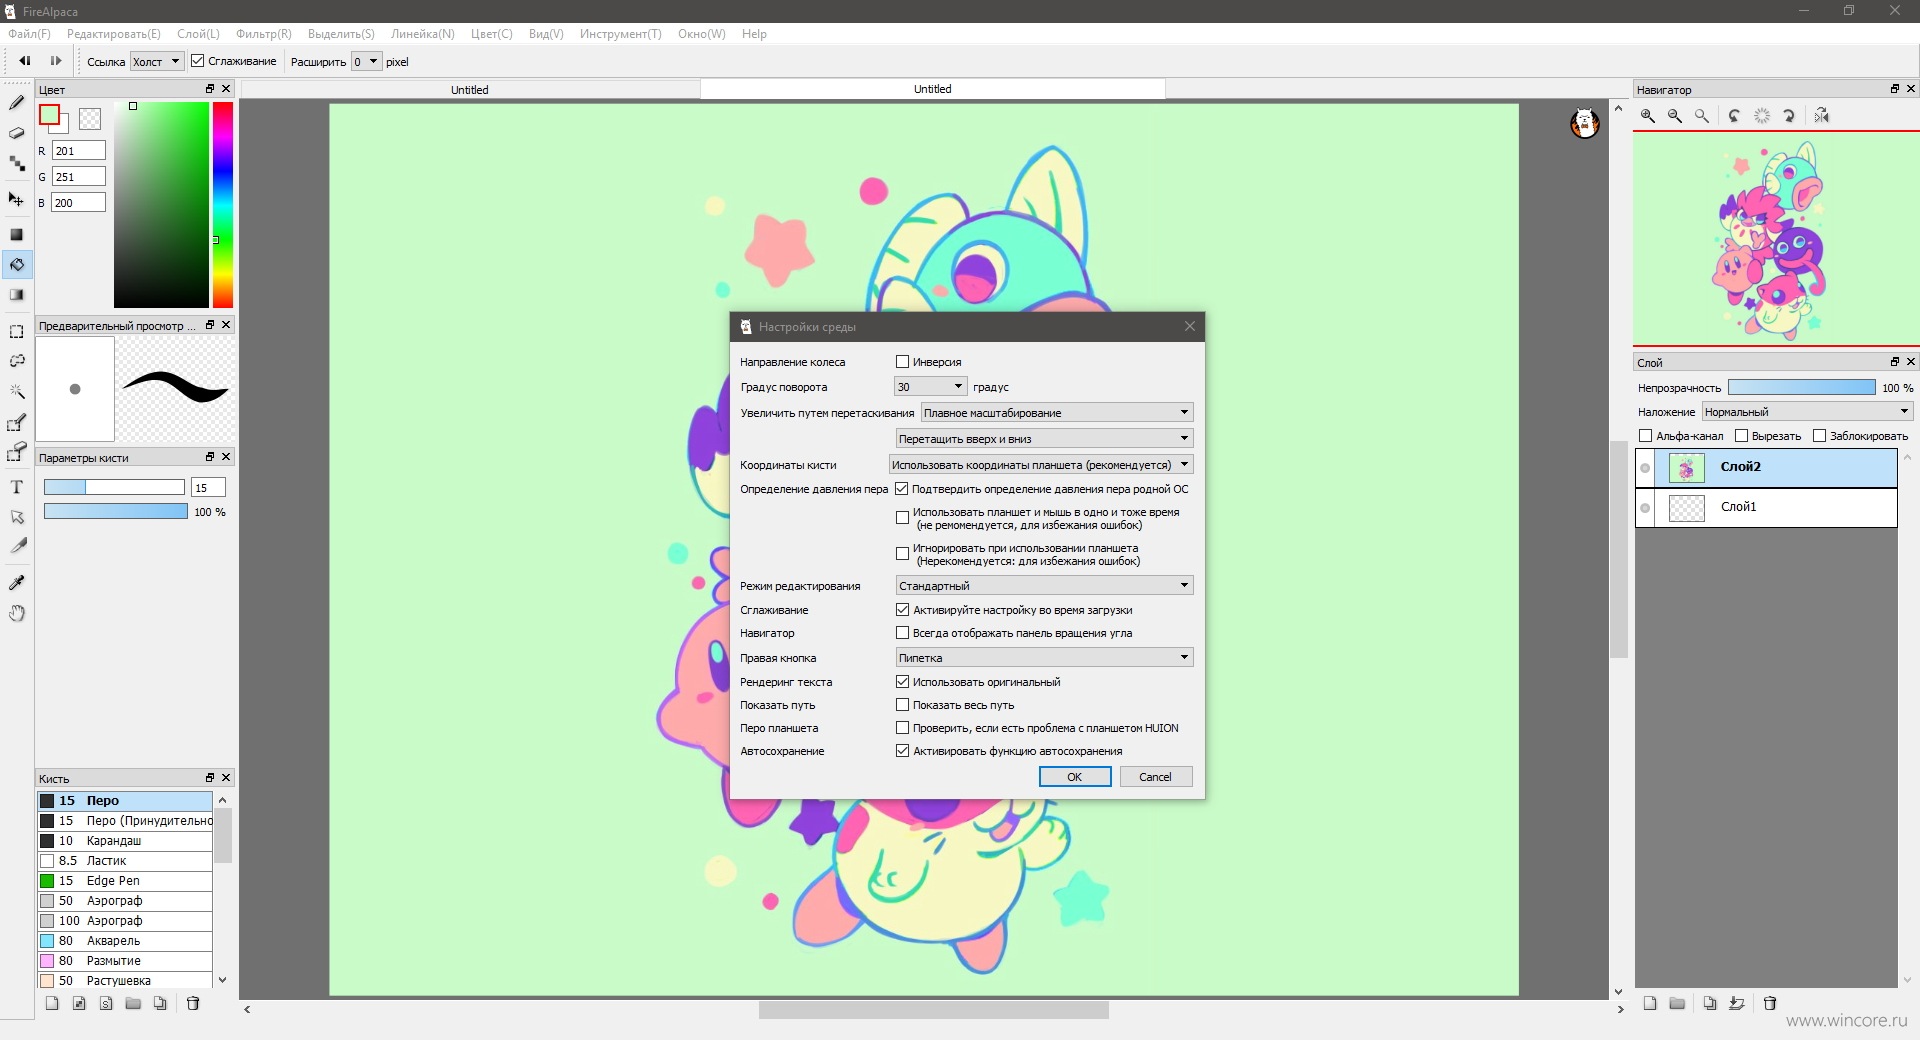The height and width of the screenshot is (1040, 1920).
Task: Expand the Координаты кисти dropdown
Action: (1041, 465)
